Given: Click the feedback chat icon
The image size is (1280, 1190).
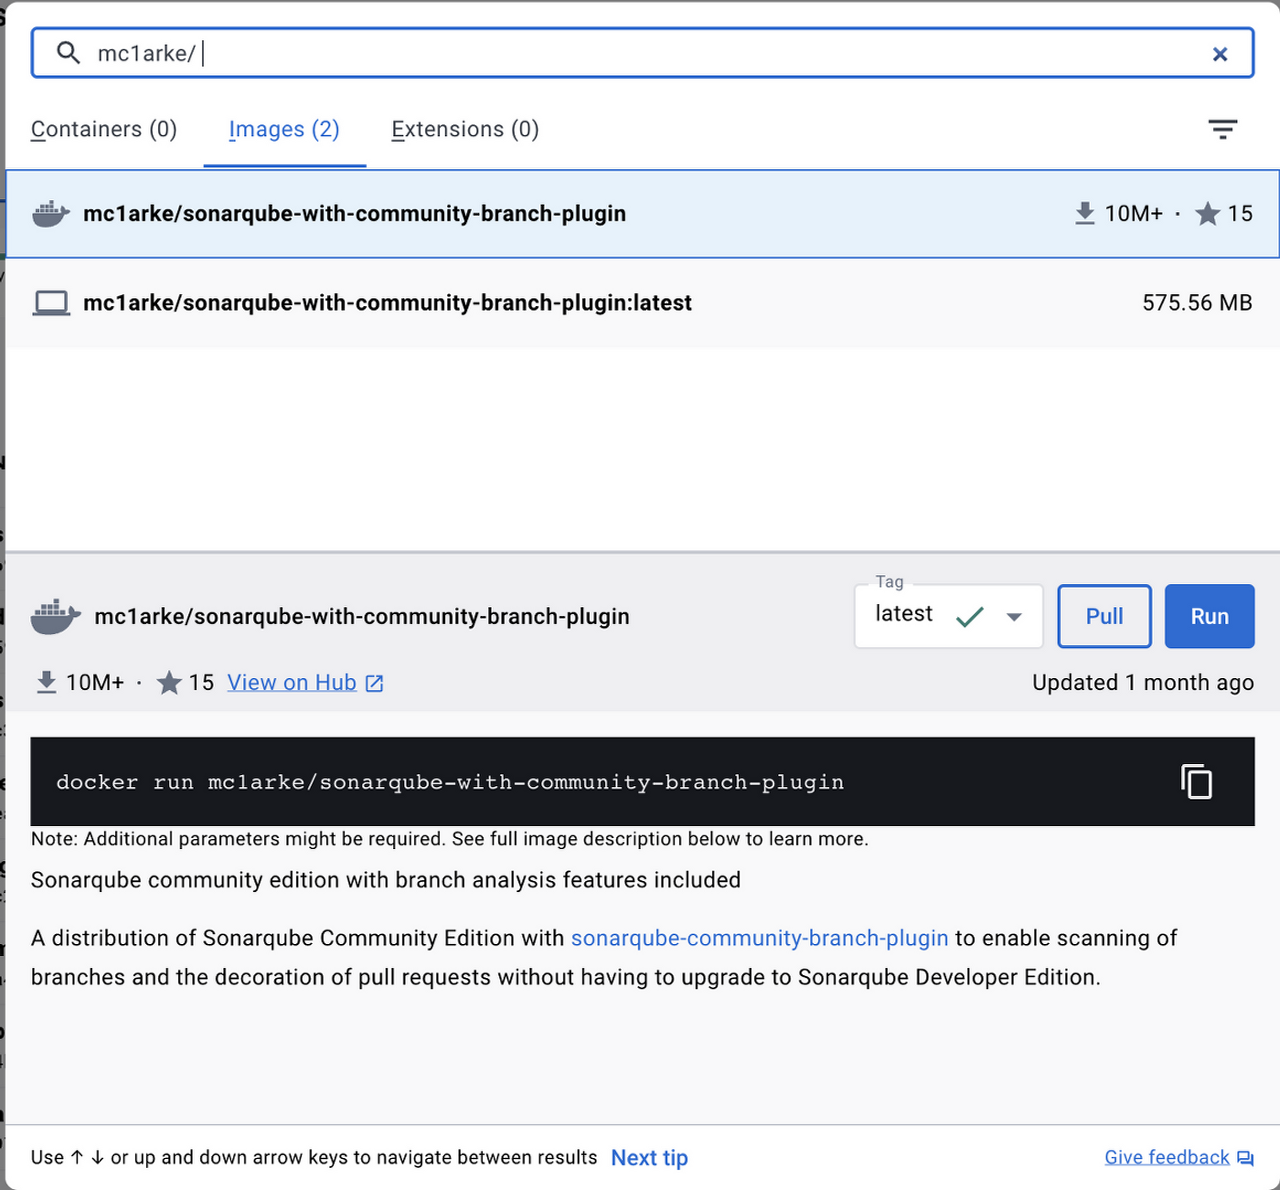Looking at the screenshot, I should coord(1245,1158).
